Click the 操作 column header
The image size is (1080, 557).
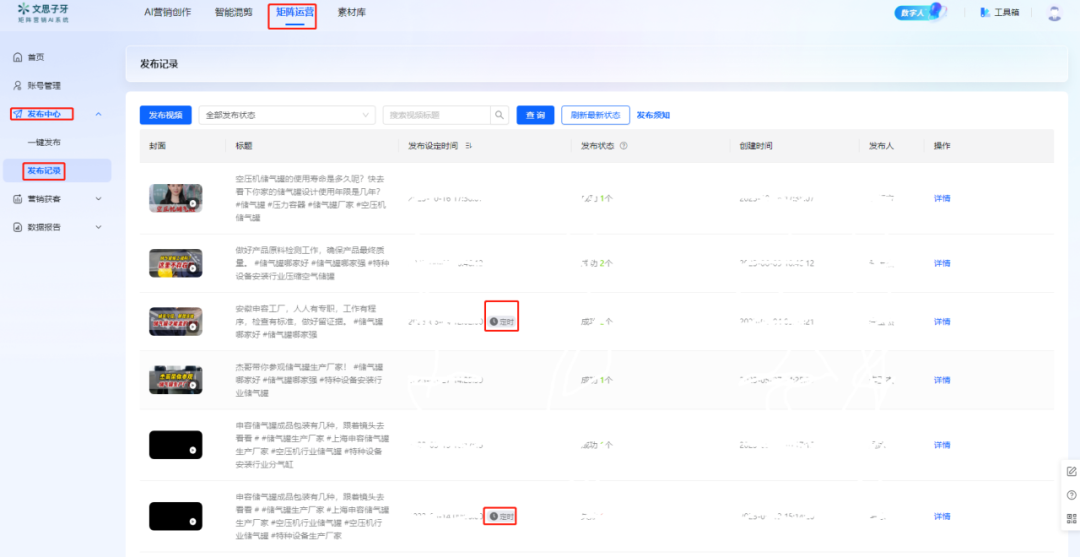tap(942, 146)
